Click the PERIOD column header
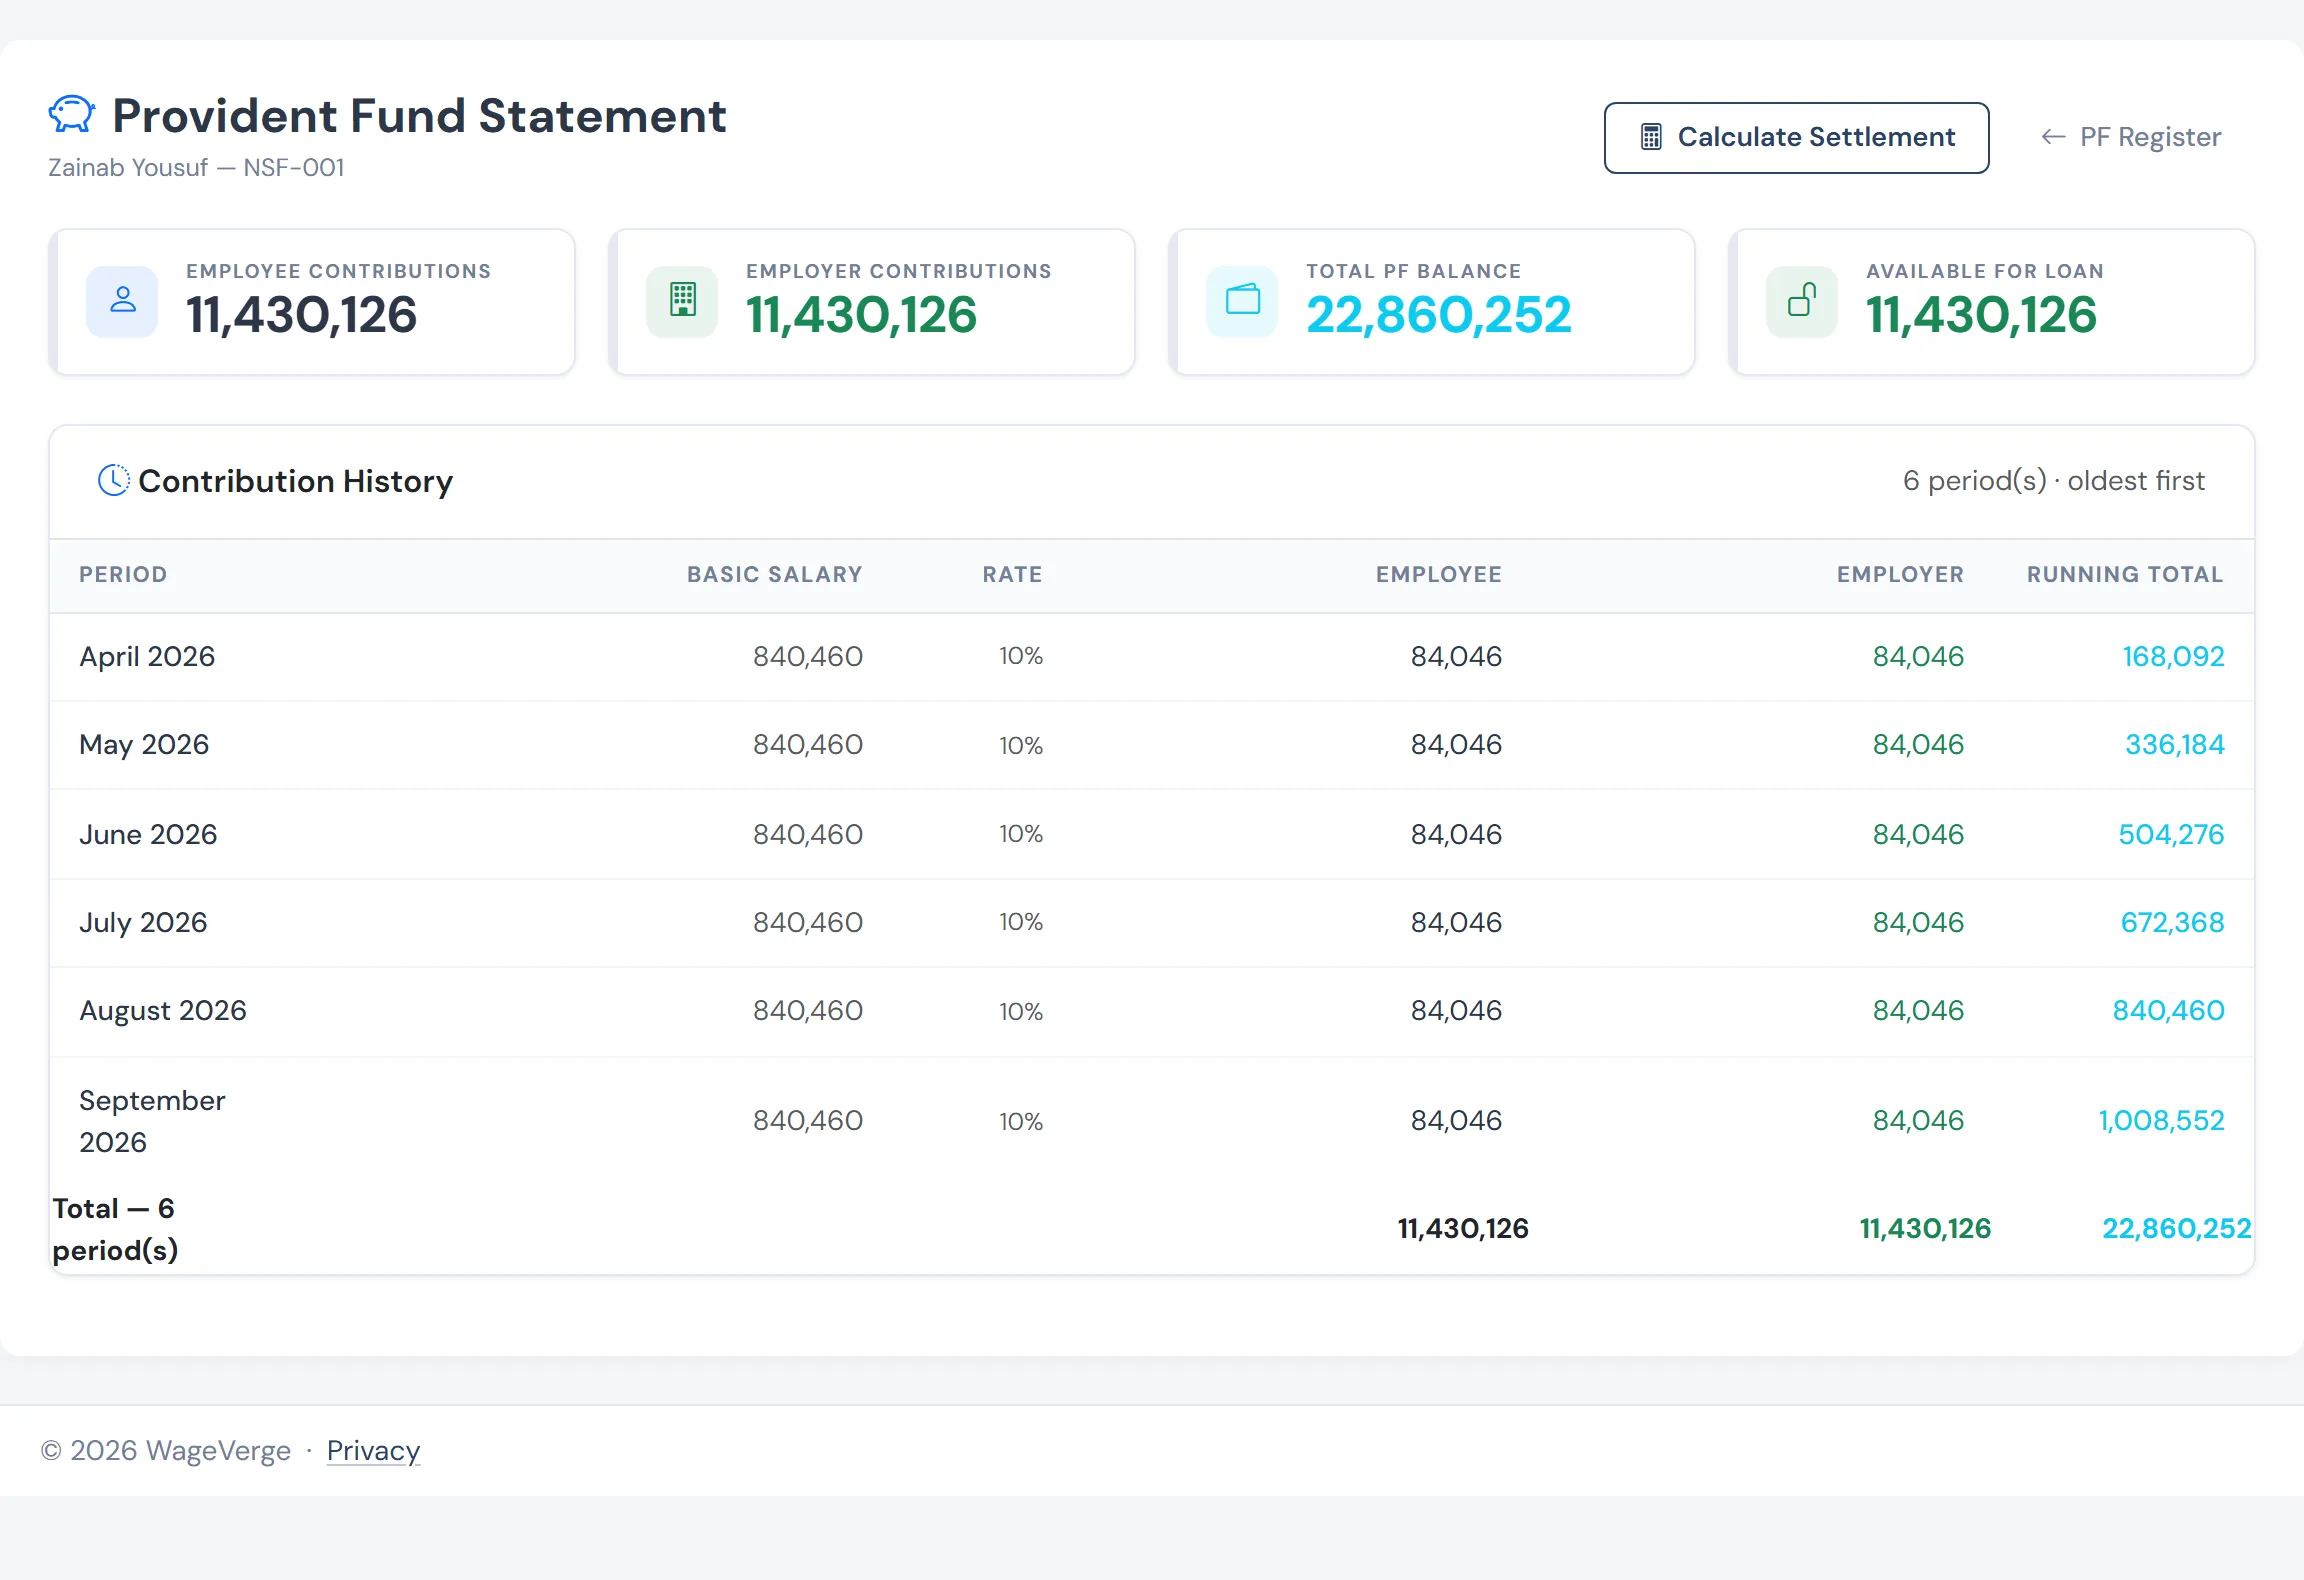 [x=123, y=574]
